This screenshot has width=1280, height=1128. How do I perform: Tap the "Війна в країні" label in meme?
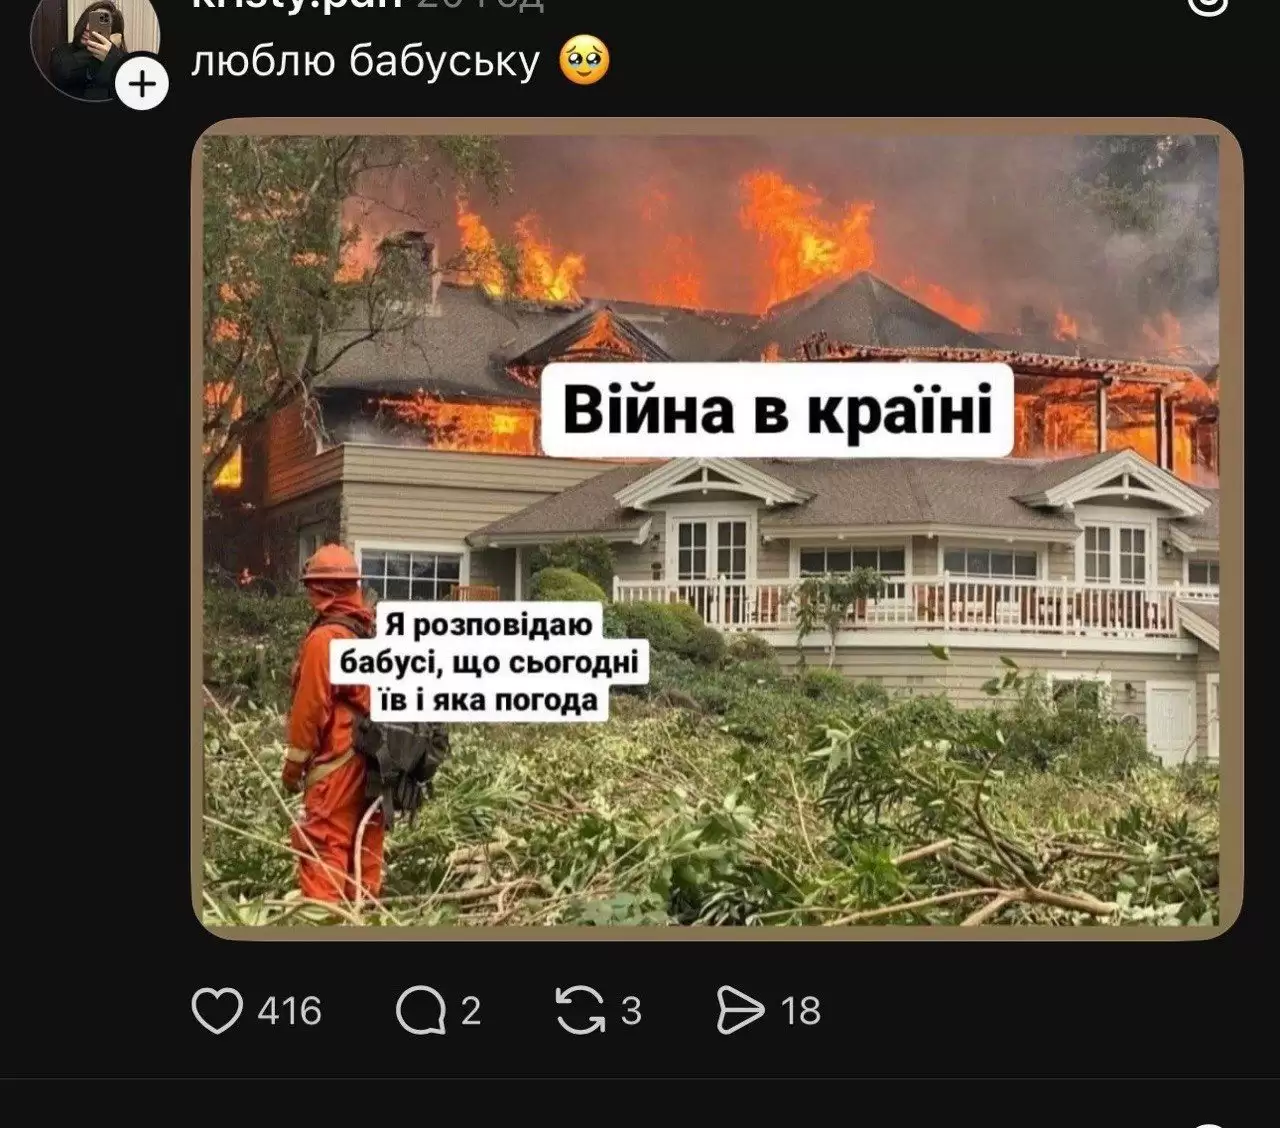tap(777, 410)
